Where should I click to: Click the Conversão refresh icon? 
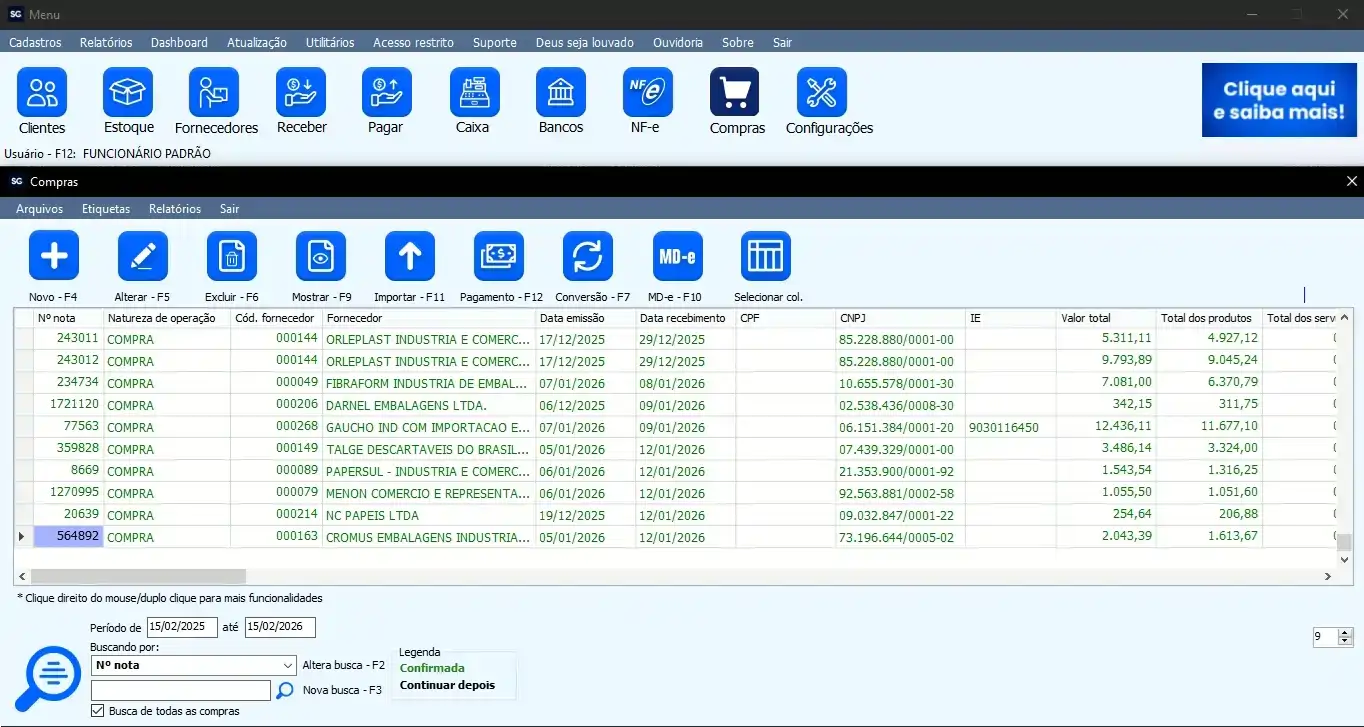(x=588, y=257)
